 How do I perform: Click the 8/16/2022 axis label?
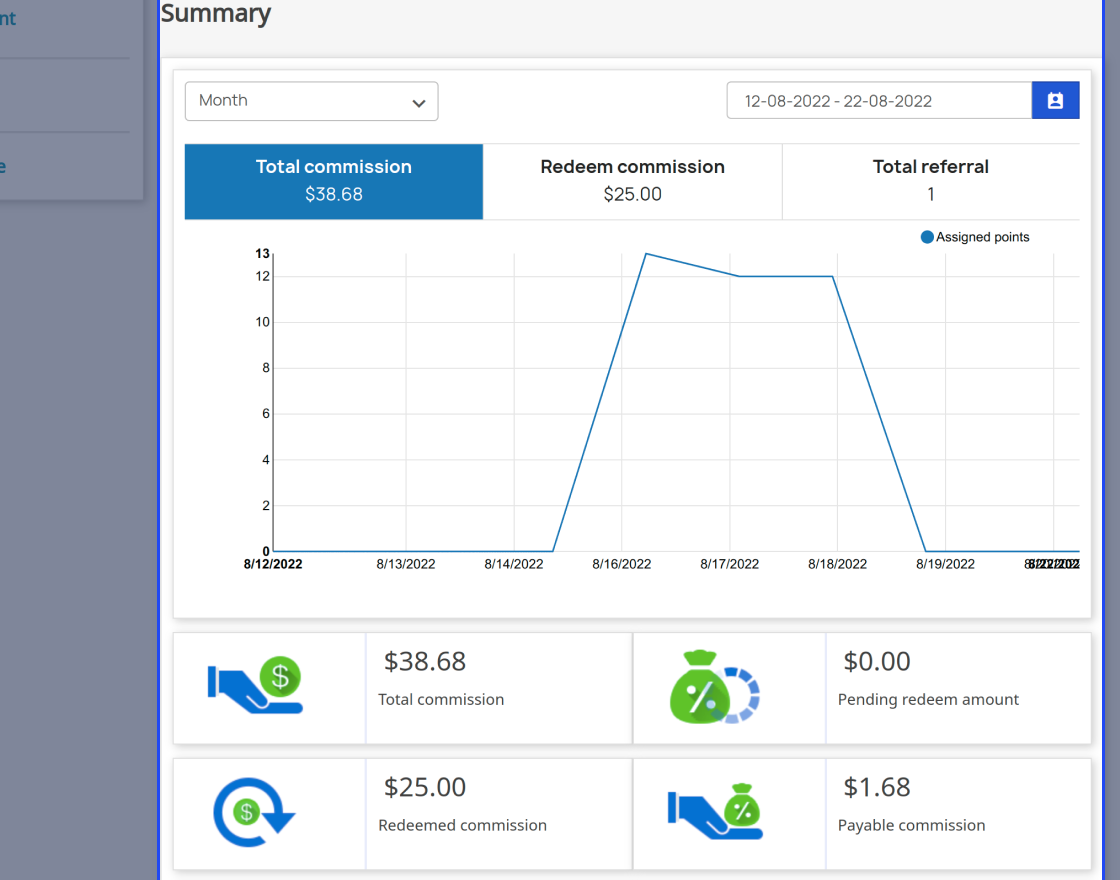point(621,564)
